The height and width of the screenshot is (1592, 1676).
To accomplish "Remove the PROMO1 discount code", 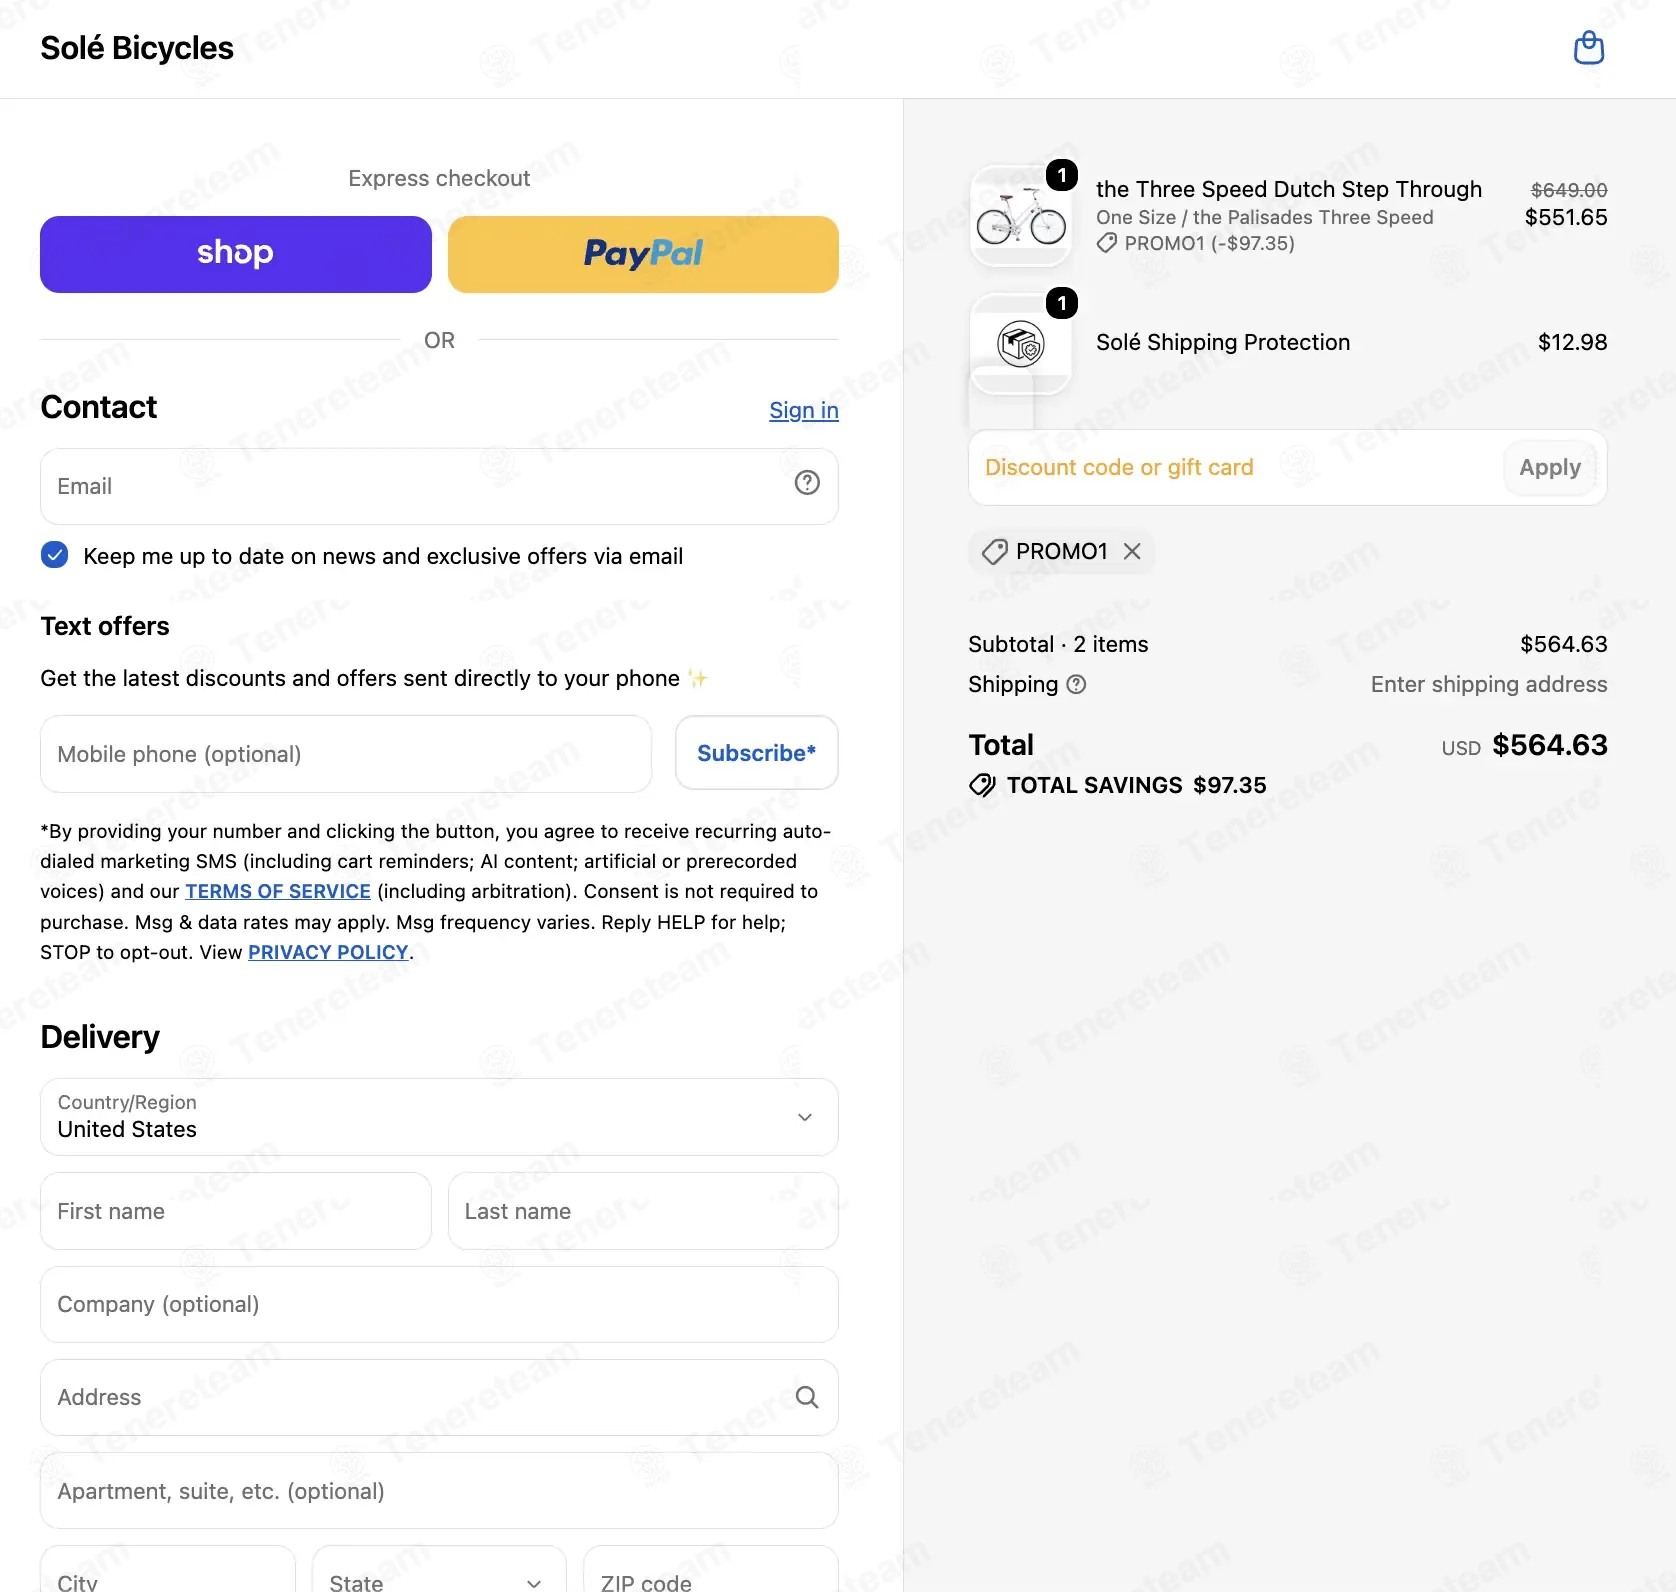I will (1132, 551).
